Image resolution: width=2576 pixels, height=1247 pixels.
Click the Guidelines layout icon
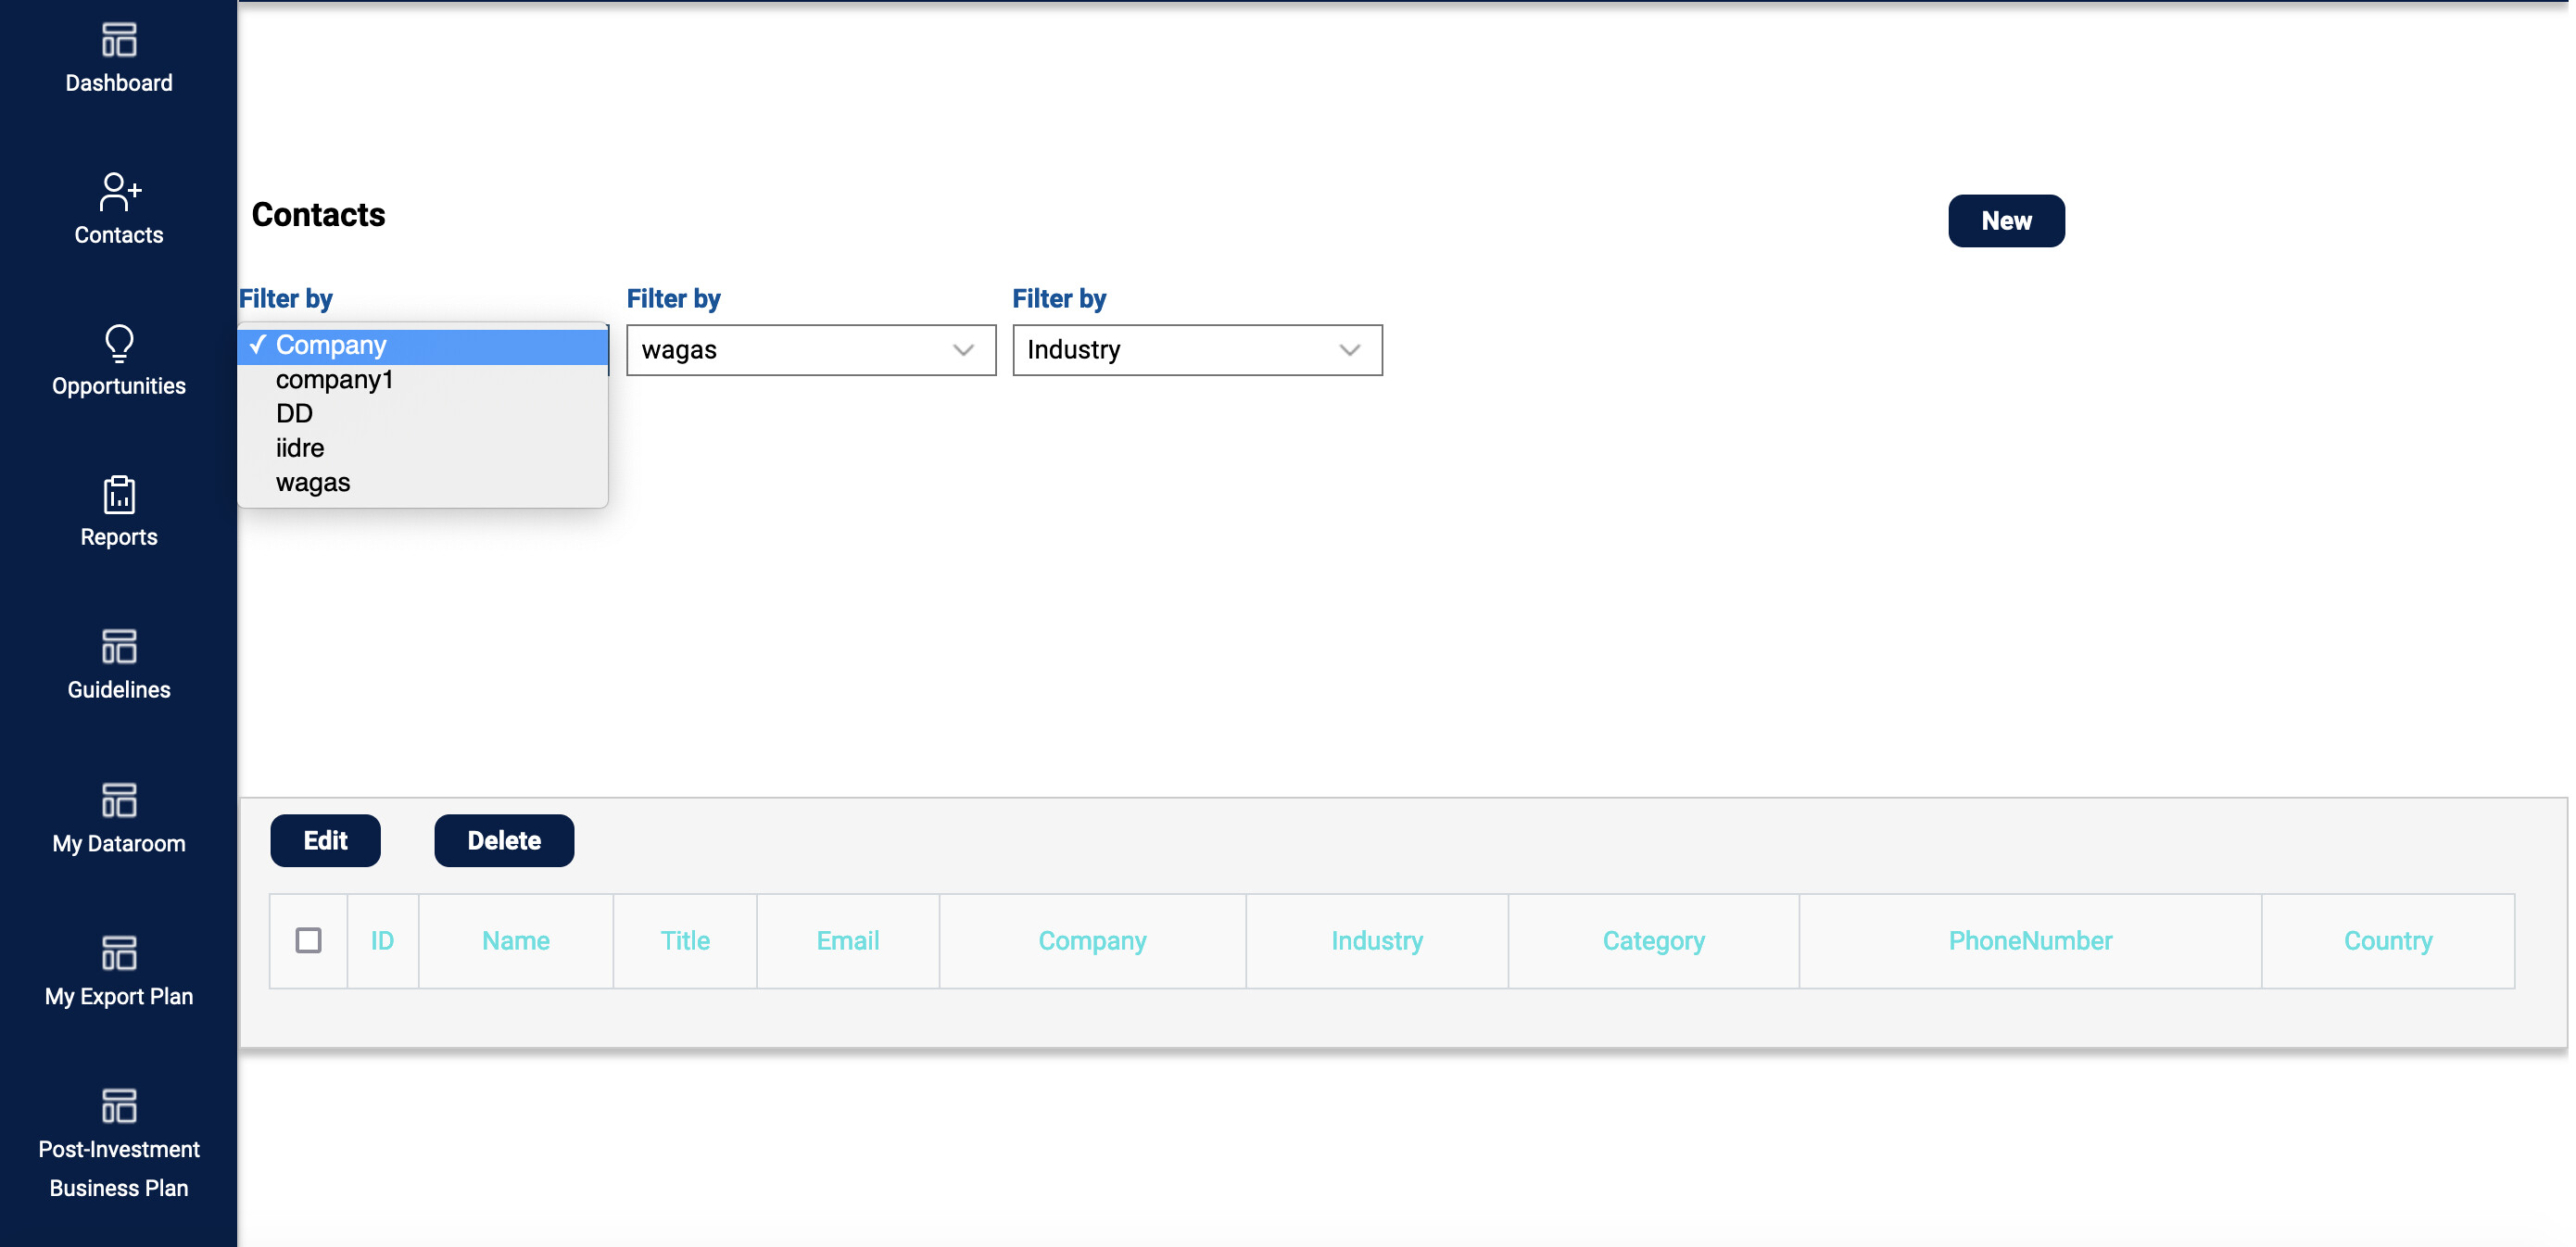119,646
